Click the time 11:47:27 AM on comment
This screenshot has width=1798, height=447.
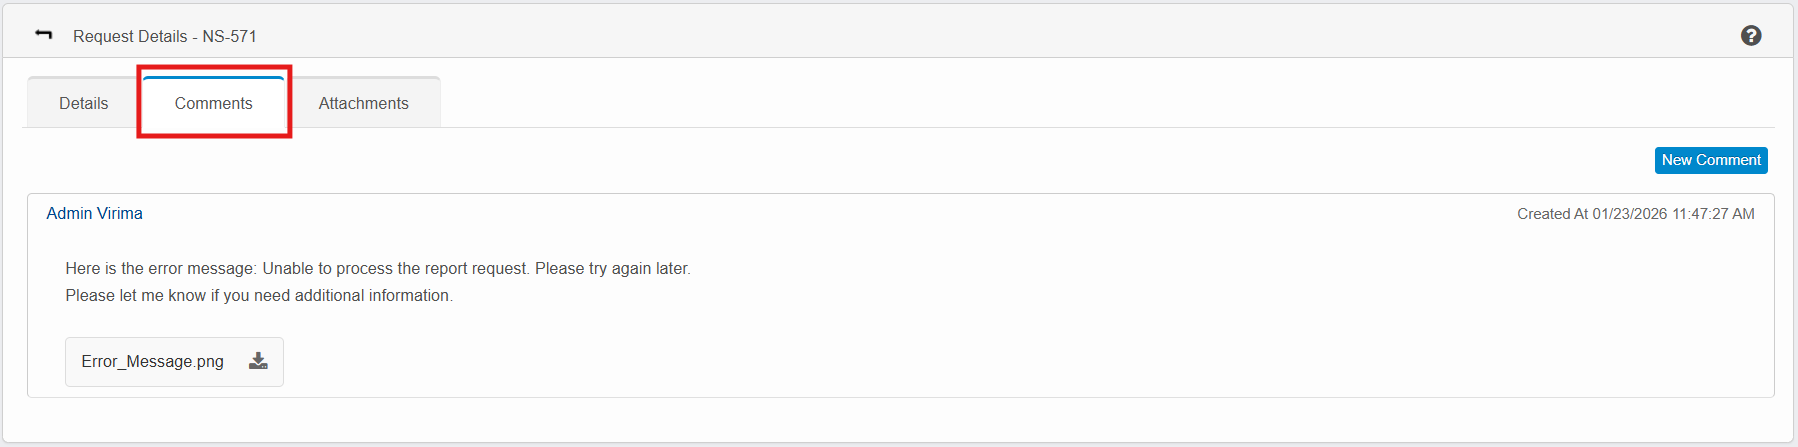tap(1713, 214)
